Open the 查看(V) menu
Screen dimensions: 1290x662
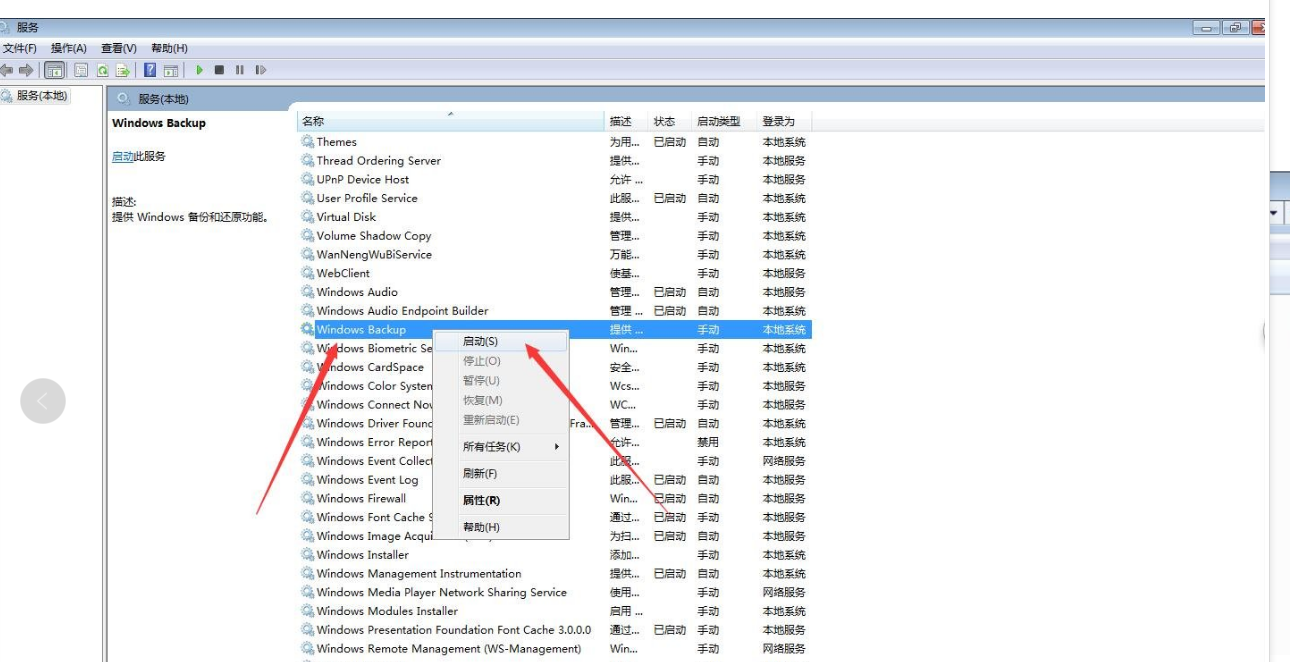click(x=118, y=48)
